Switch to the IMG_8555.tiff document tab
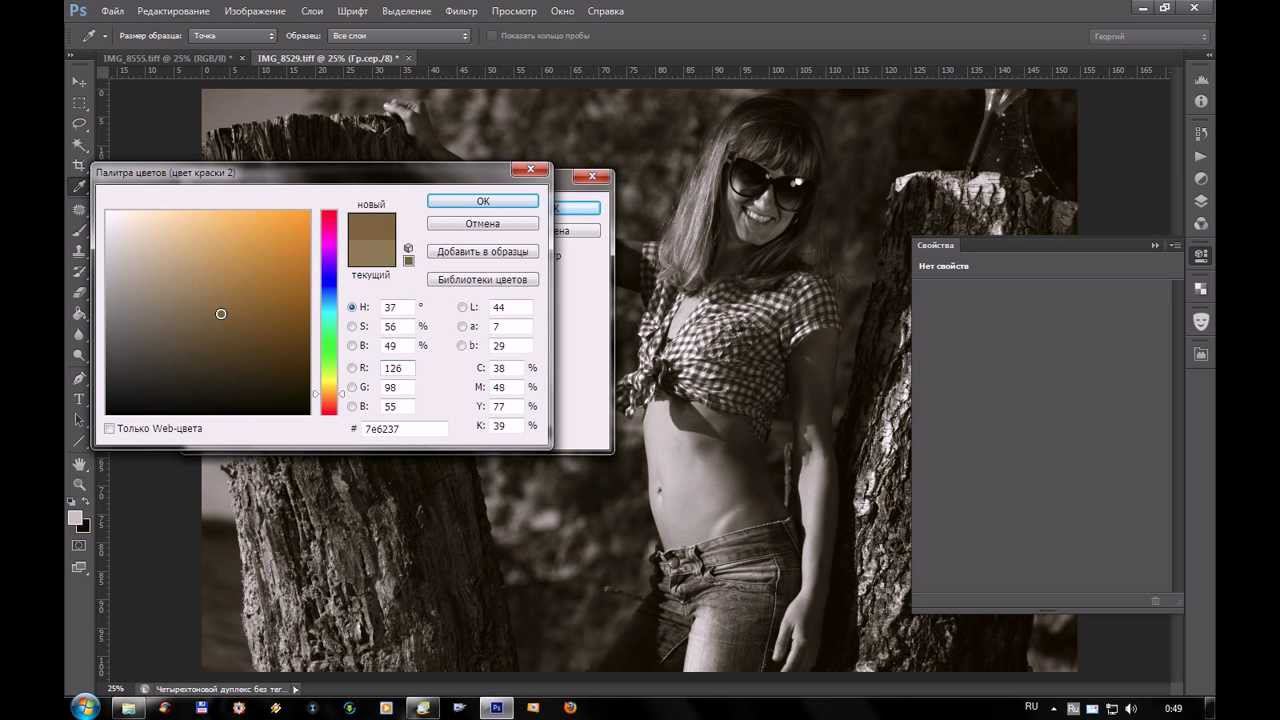The height and width of the screenshot is (720, 1280). (x=166, y=59)
